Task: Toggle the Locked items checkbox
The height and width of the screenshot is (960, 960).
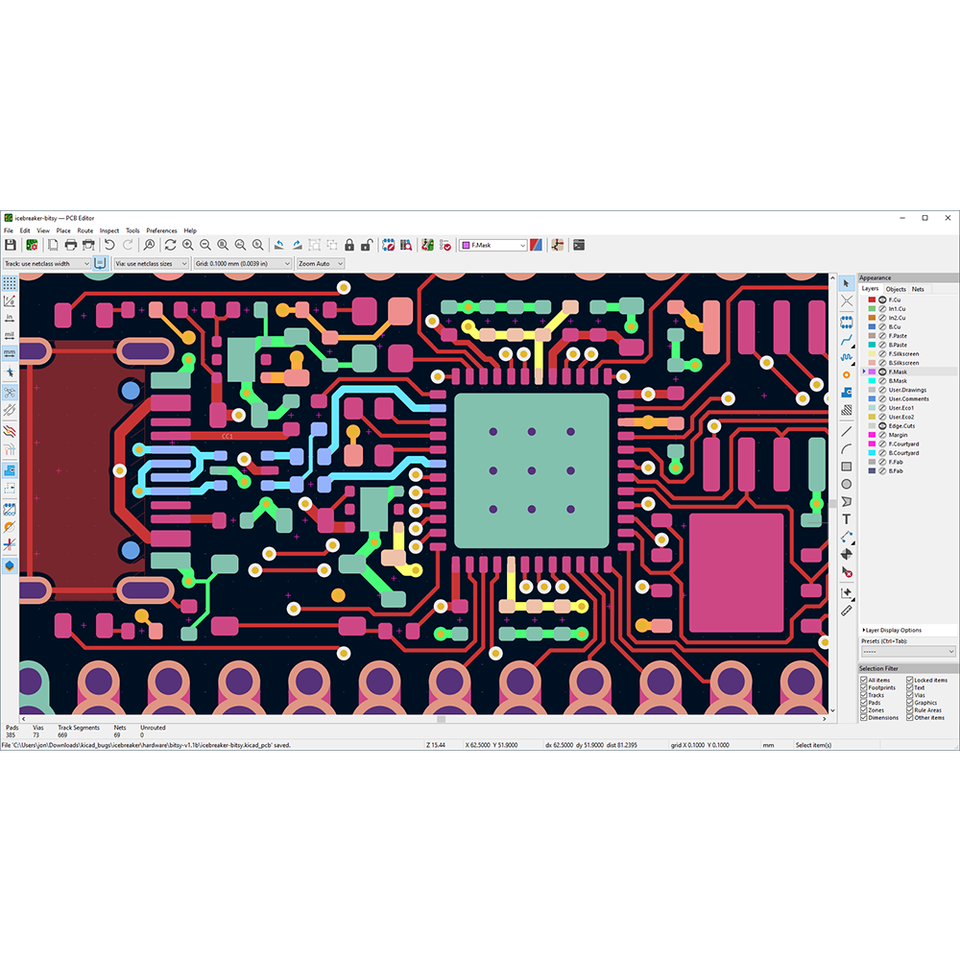Action: click(x=910, y=680)
